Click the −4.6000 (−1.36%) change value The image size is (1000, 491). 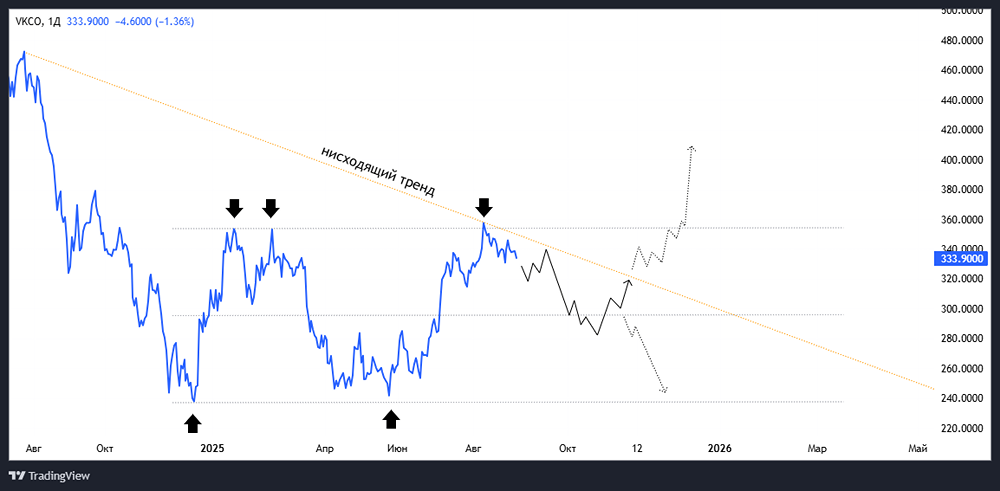(x=155, y=22)
